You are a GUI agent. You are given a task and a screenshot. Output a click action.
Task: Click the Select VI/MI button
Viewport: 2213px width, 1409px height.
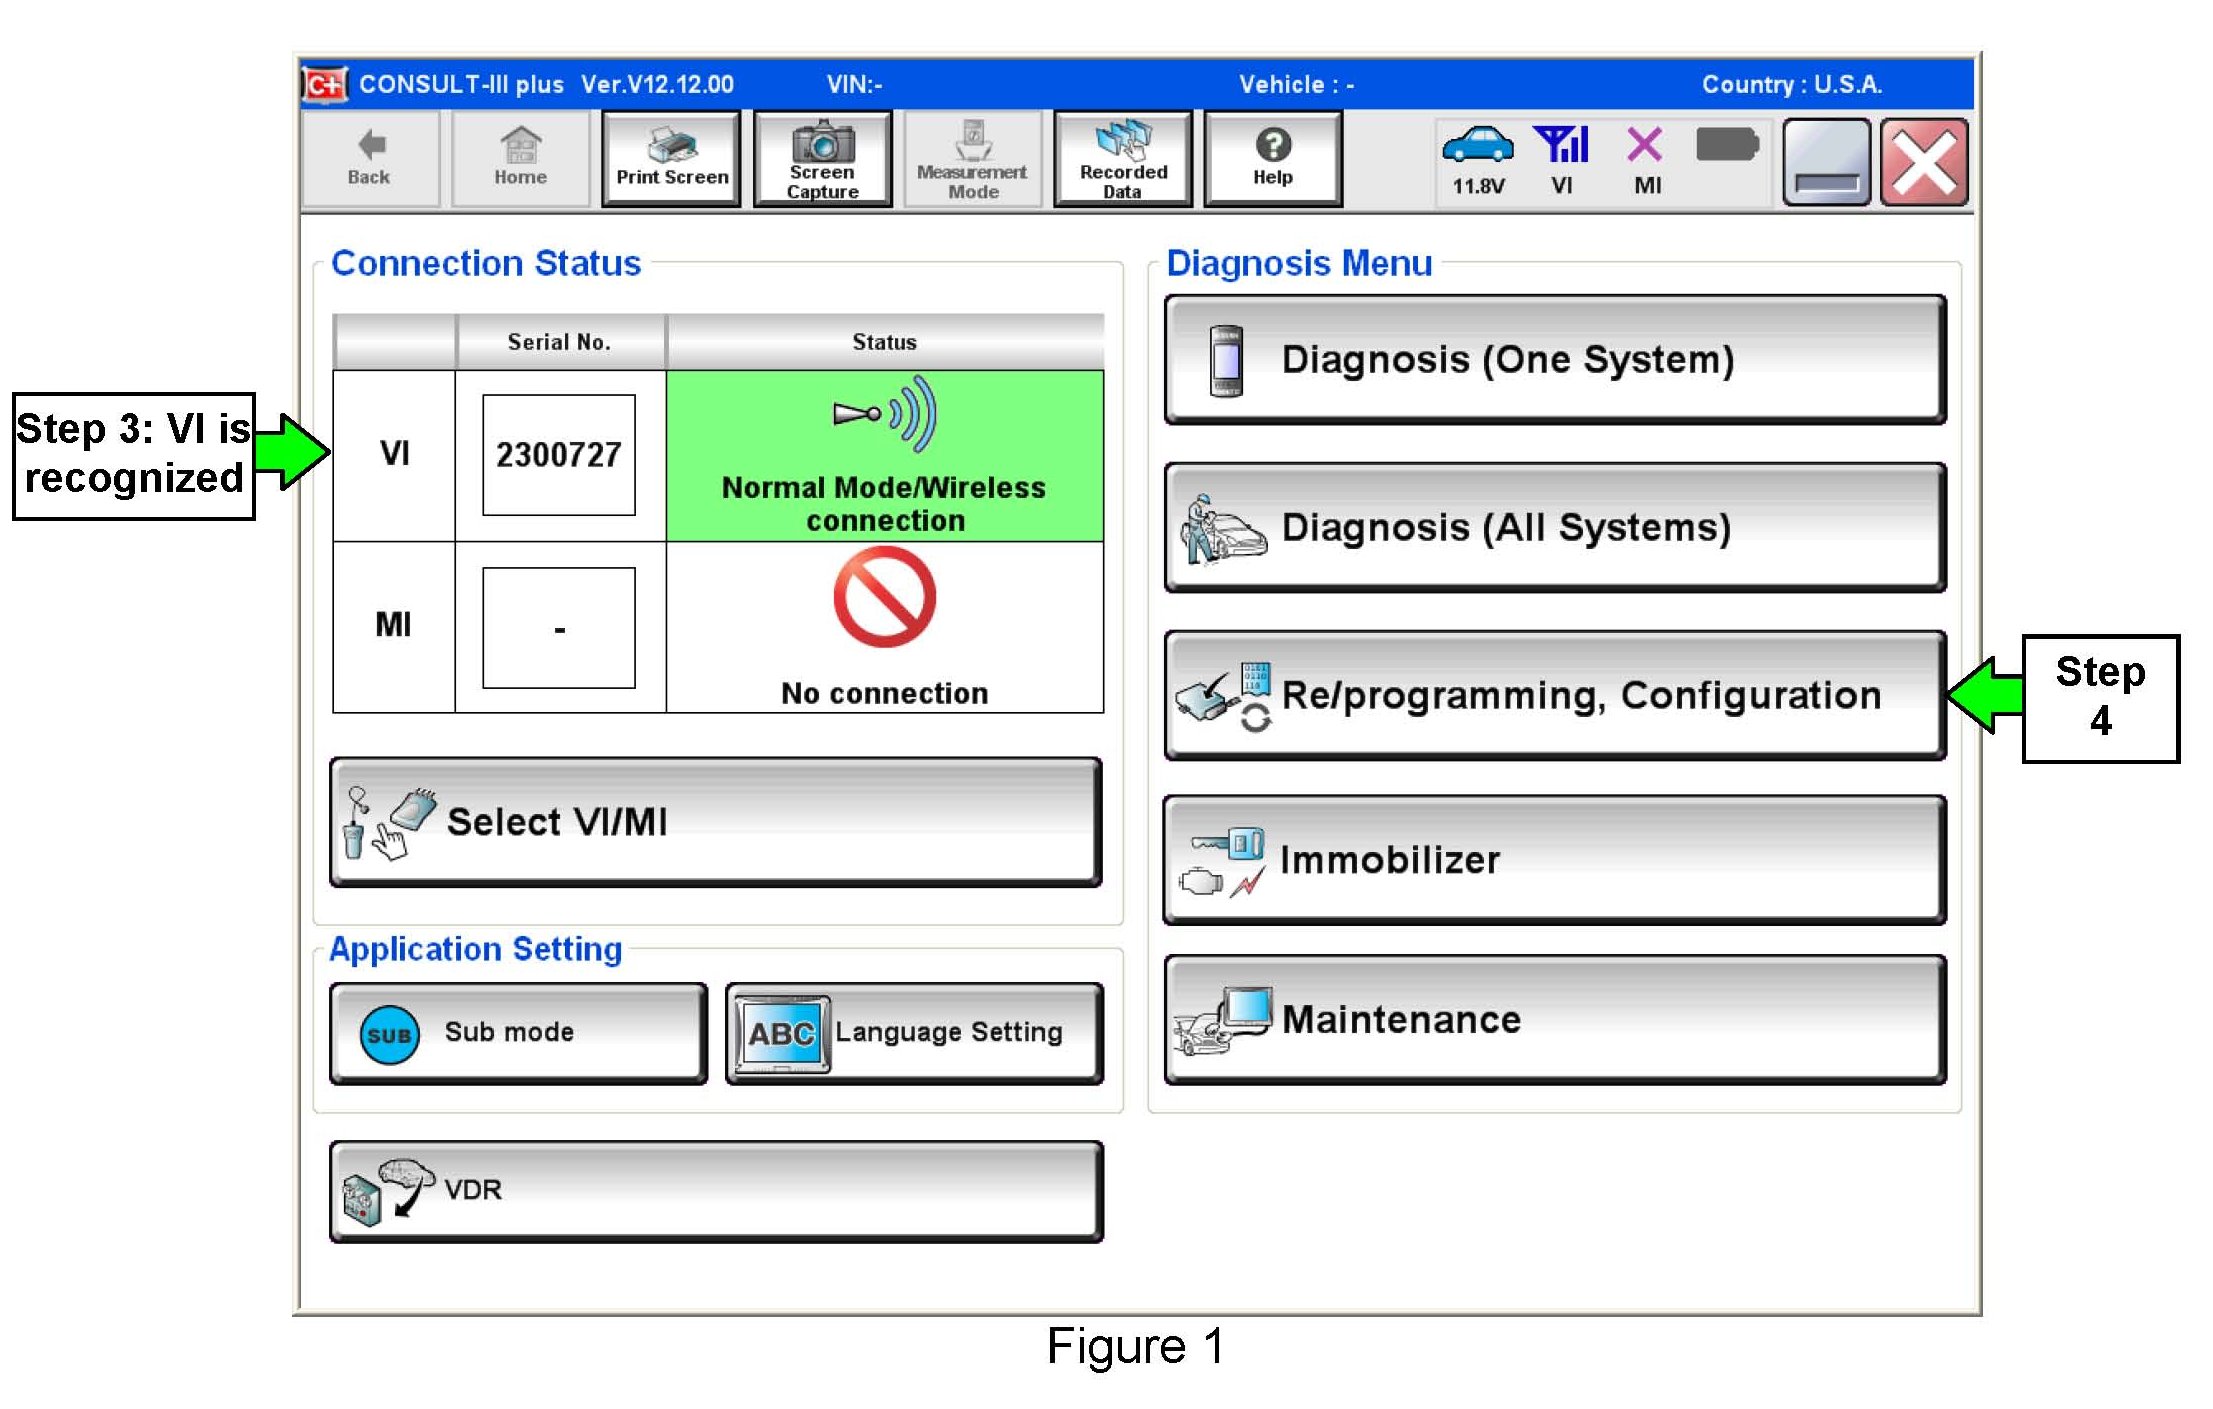point(716,822)
